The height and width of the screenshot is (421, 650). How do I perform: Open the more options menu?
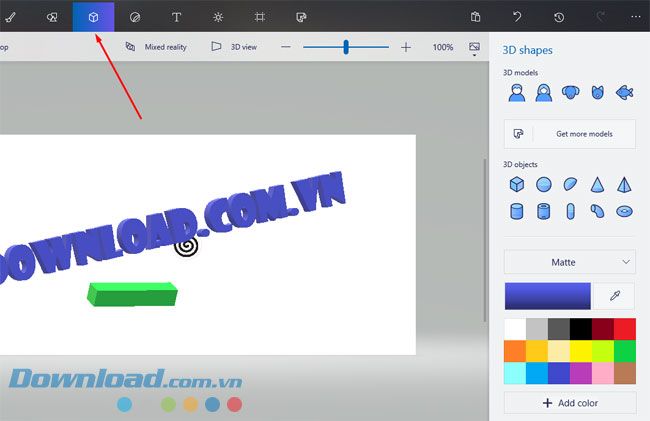tap(635, 17)
